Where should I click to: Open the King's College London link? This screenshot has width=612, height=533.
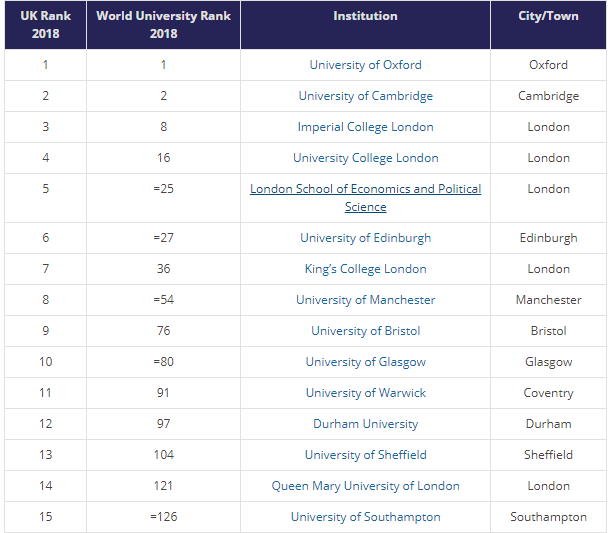pyautogui.click(x=365, y=269)
